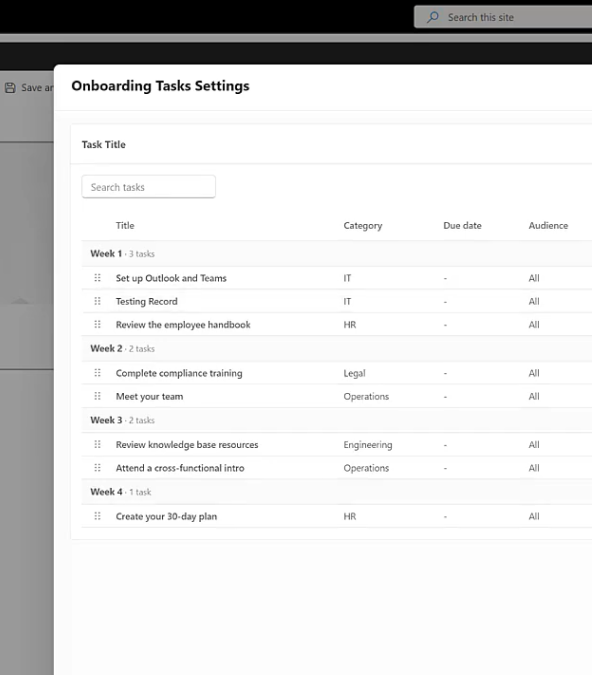Sort by the Category column header
The height and width of the screenshot is (675, 592).
[x=363, y=226]
